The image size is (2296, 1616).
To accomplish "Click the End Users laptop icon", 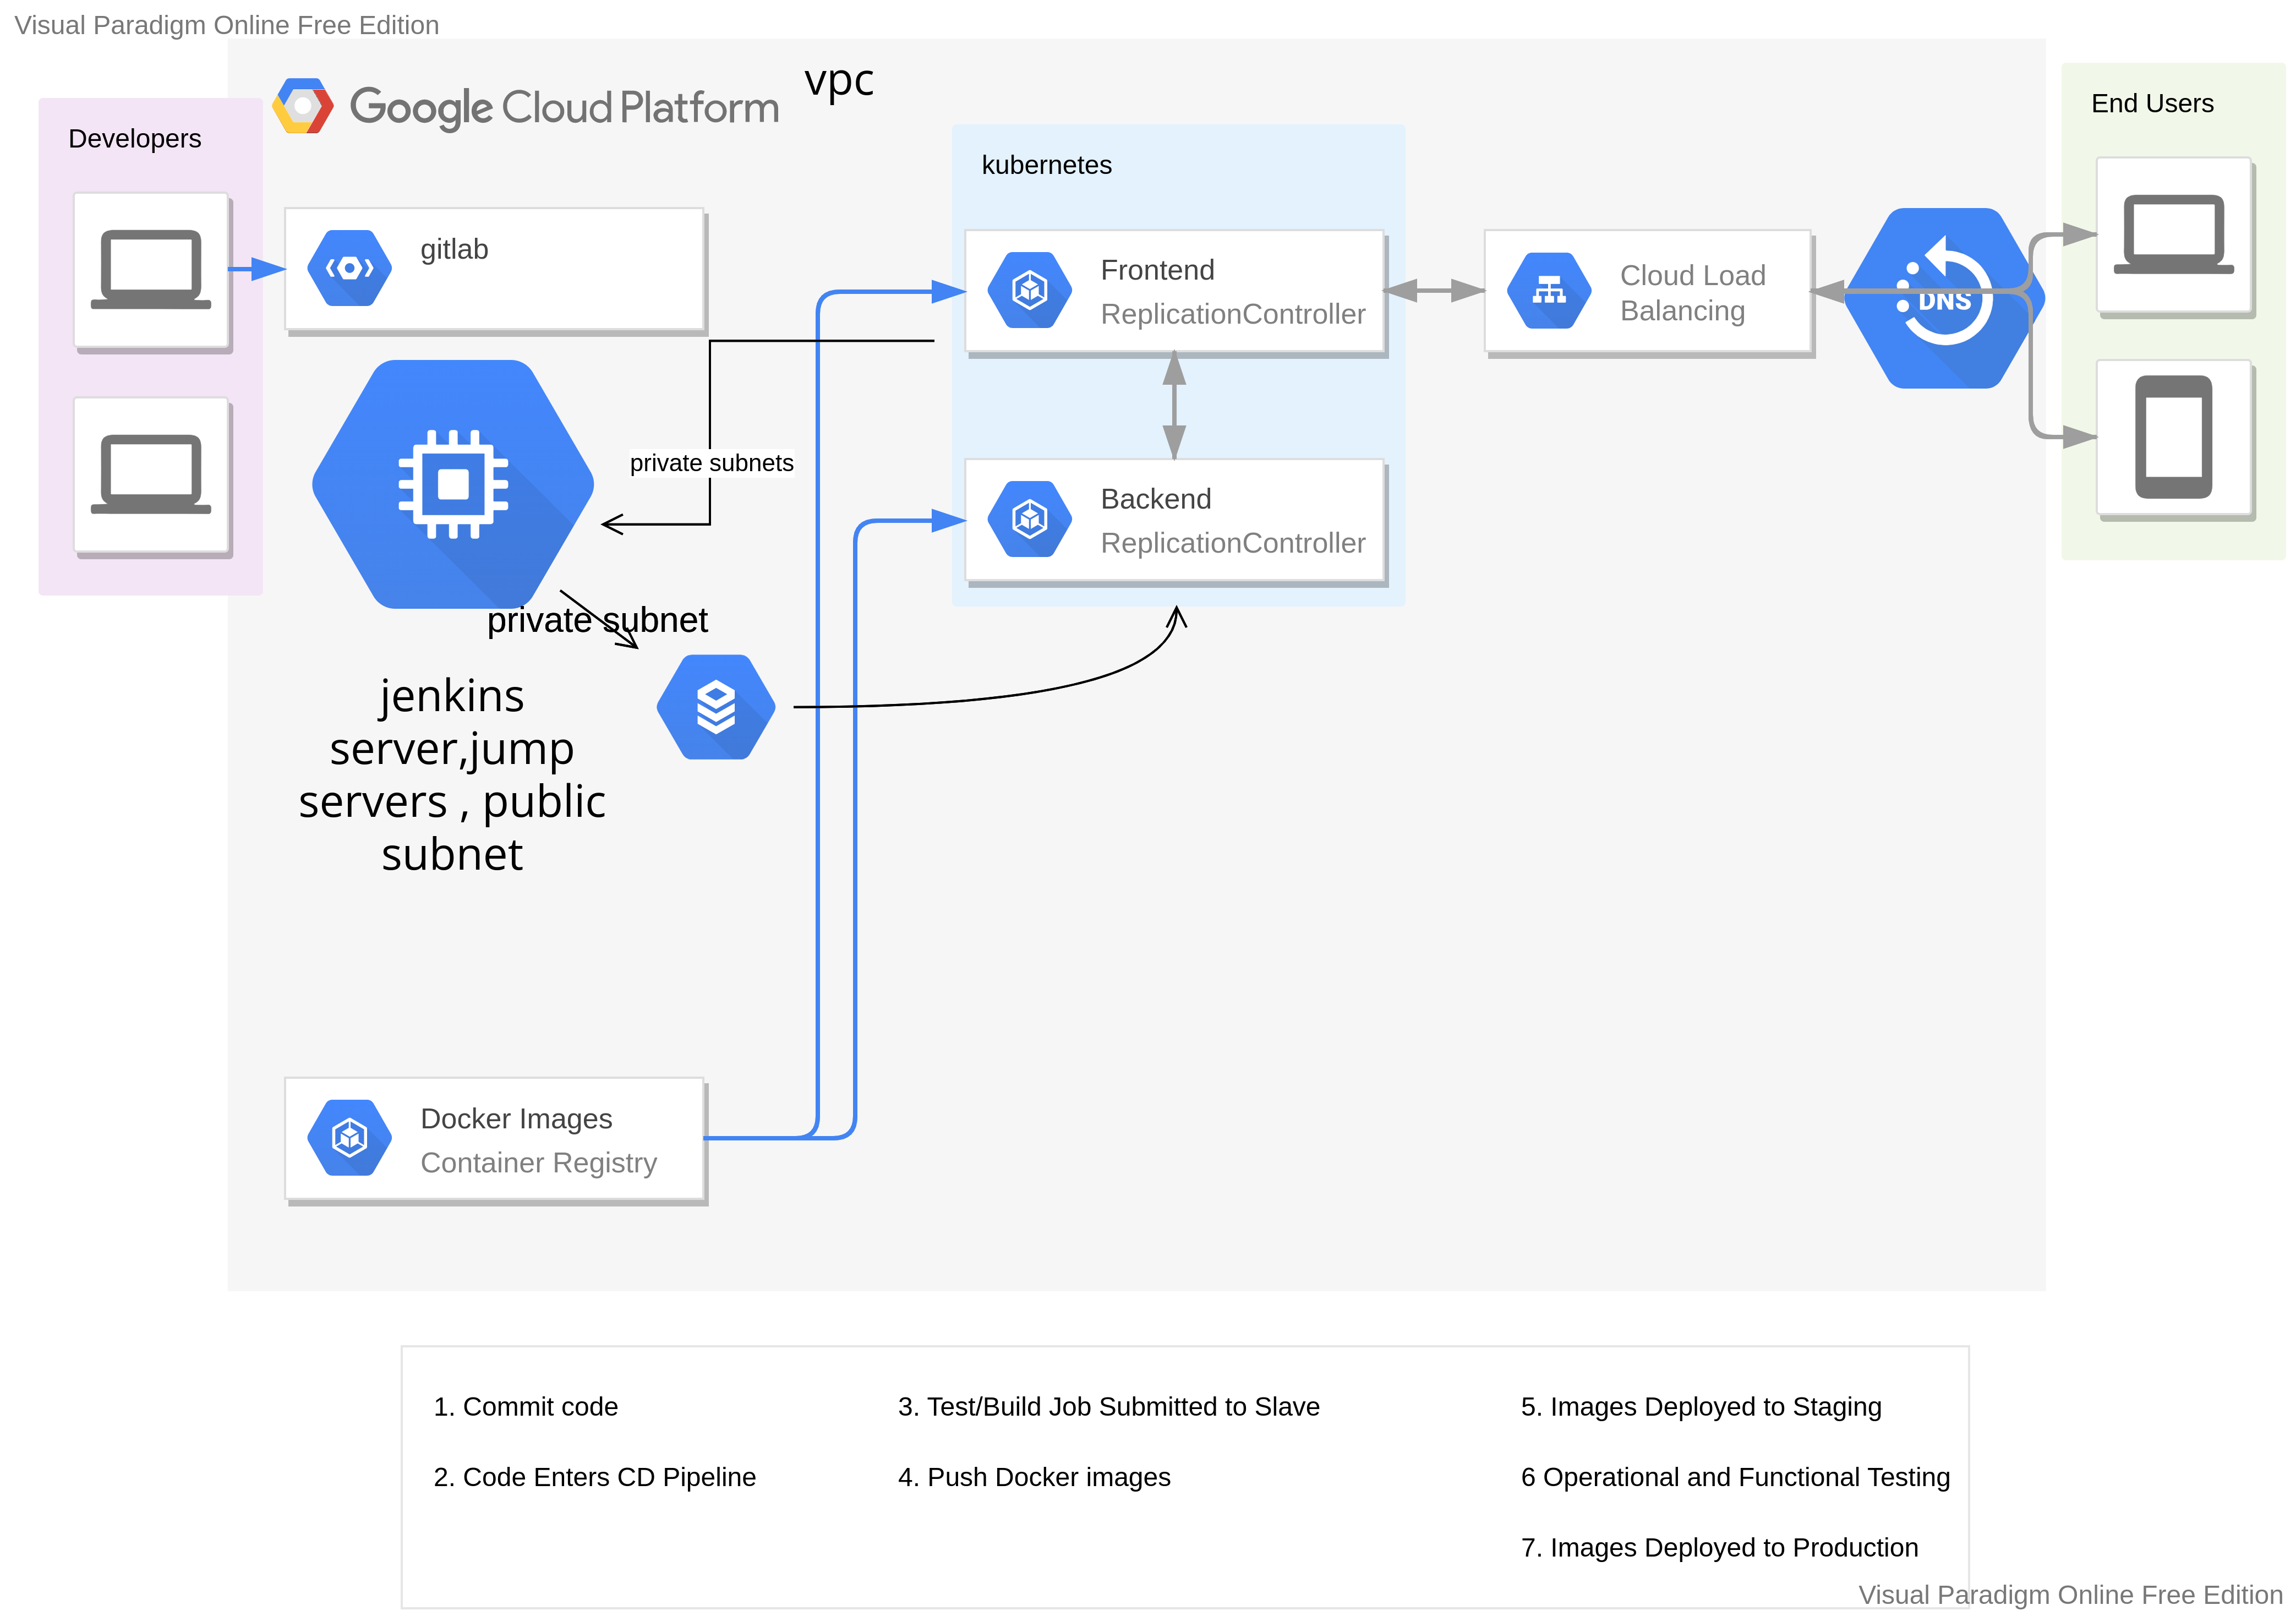I will coord(2174,235).
